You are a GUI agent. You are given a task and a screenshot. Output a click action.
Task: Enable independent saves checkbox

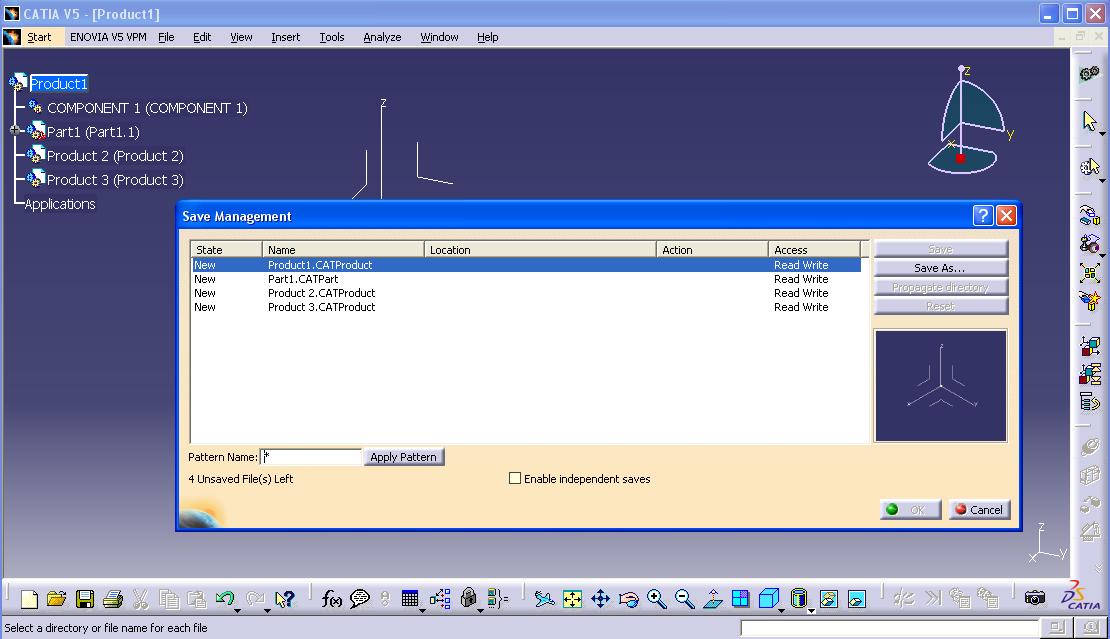[x=515, y=478]
